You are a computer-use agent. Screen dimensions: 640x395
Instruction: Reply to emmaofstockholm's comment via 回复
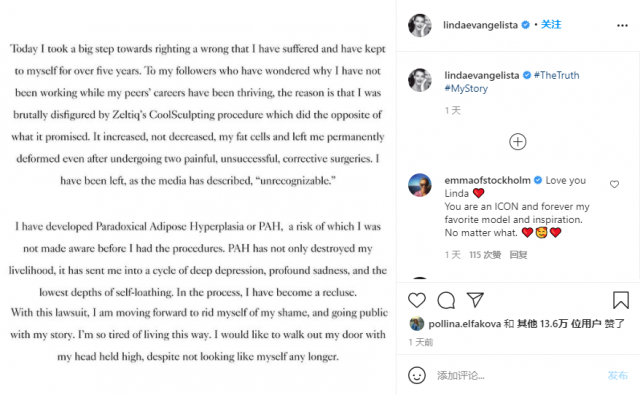(x=518, y=255)
